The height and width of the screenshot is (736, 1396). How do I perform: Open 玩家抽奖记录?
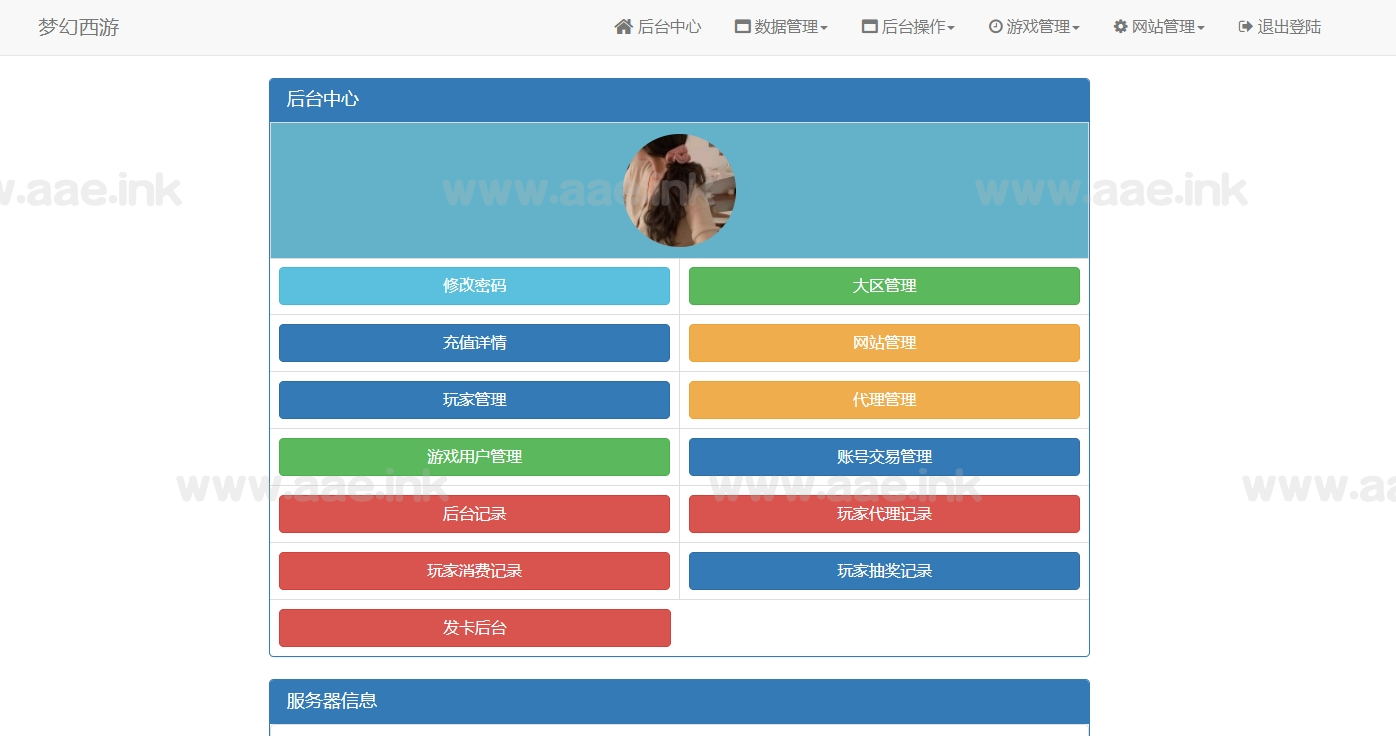(x=884, y=571)
